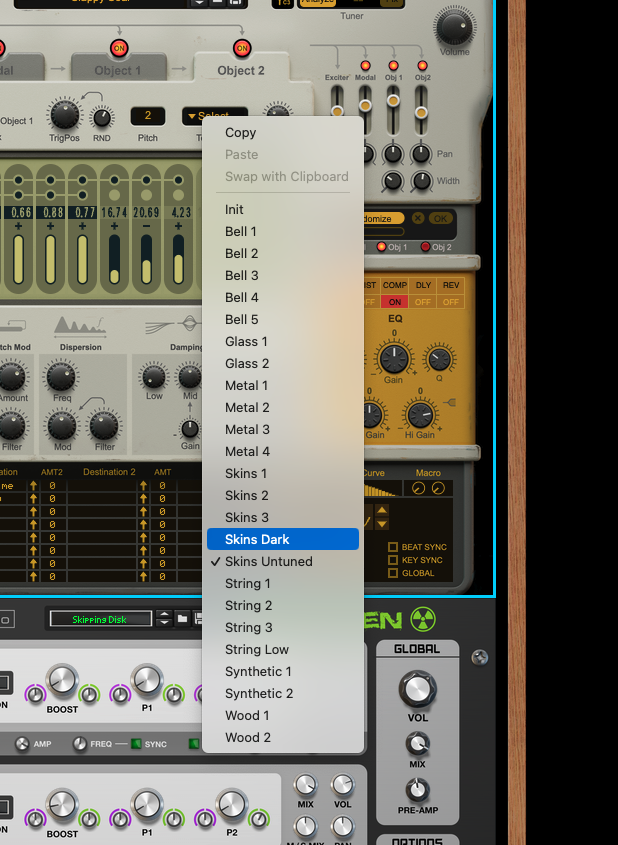Viewport: 618px width, 845px height.
Task: Toggle the Object 2 ON button
Action: 241,48
